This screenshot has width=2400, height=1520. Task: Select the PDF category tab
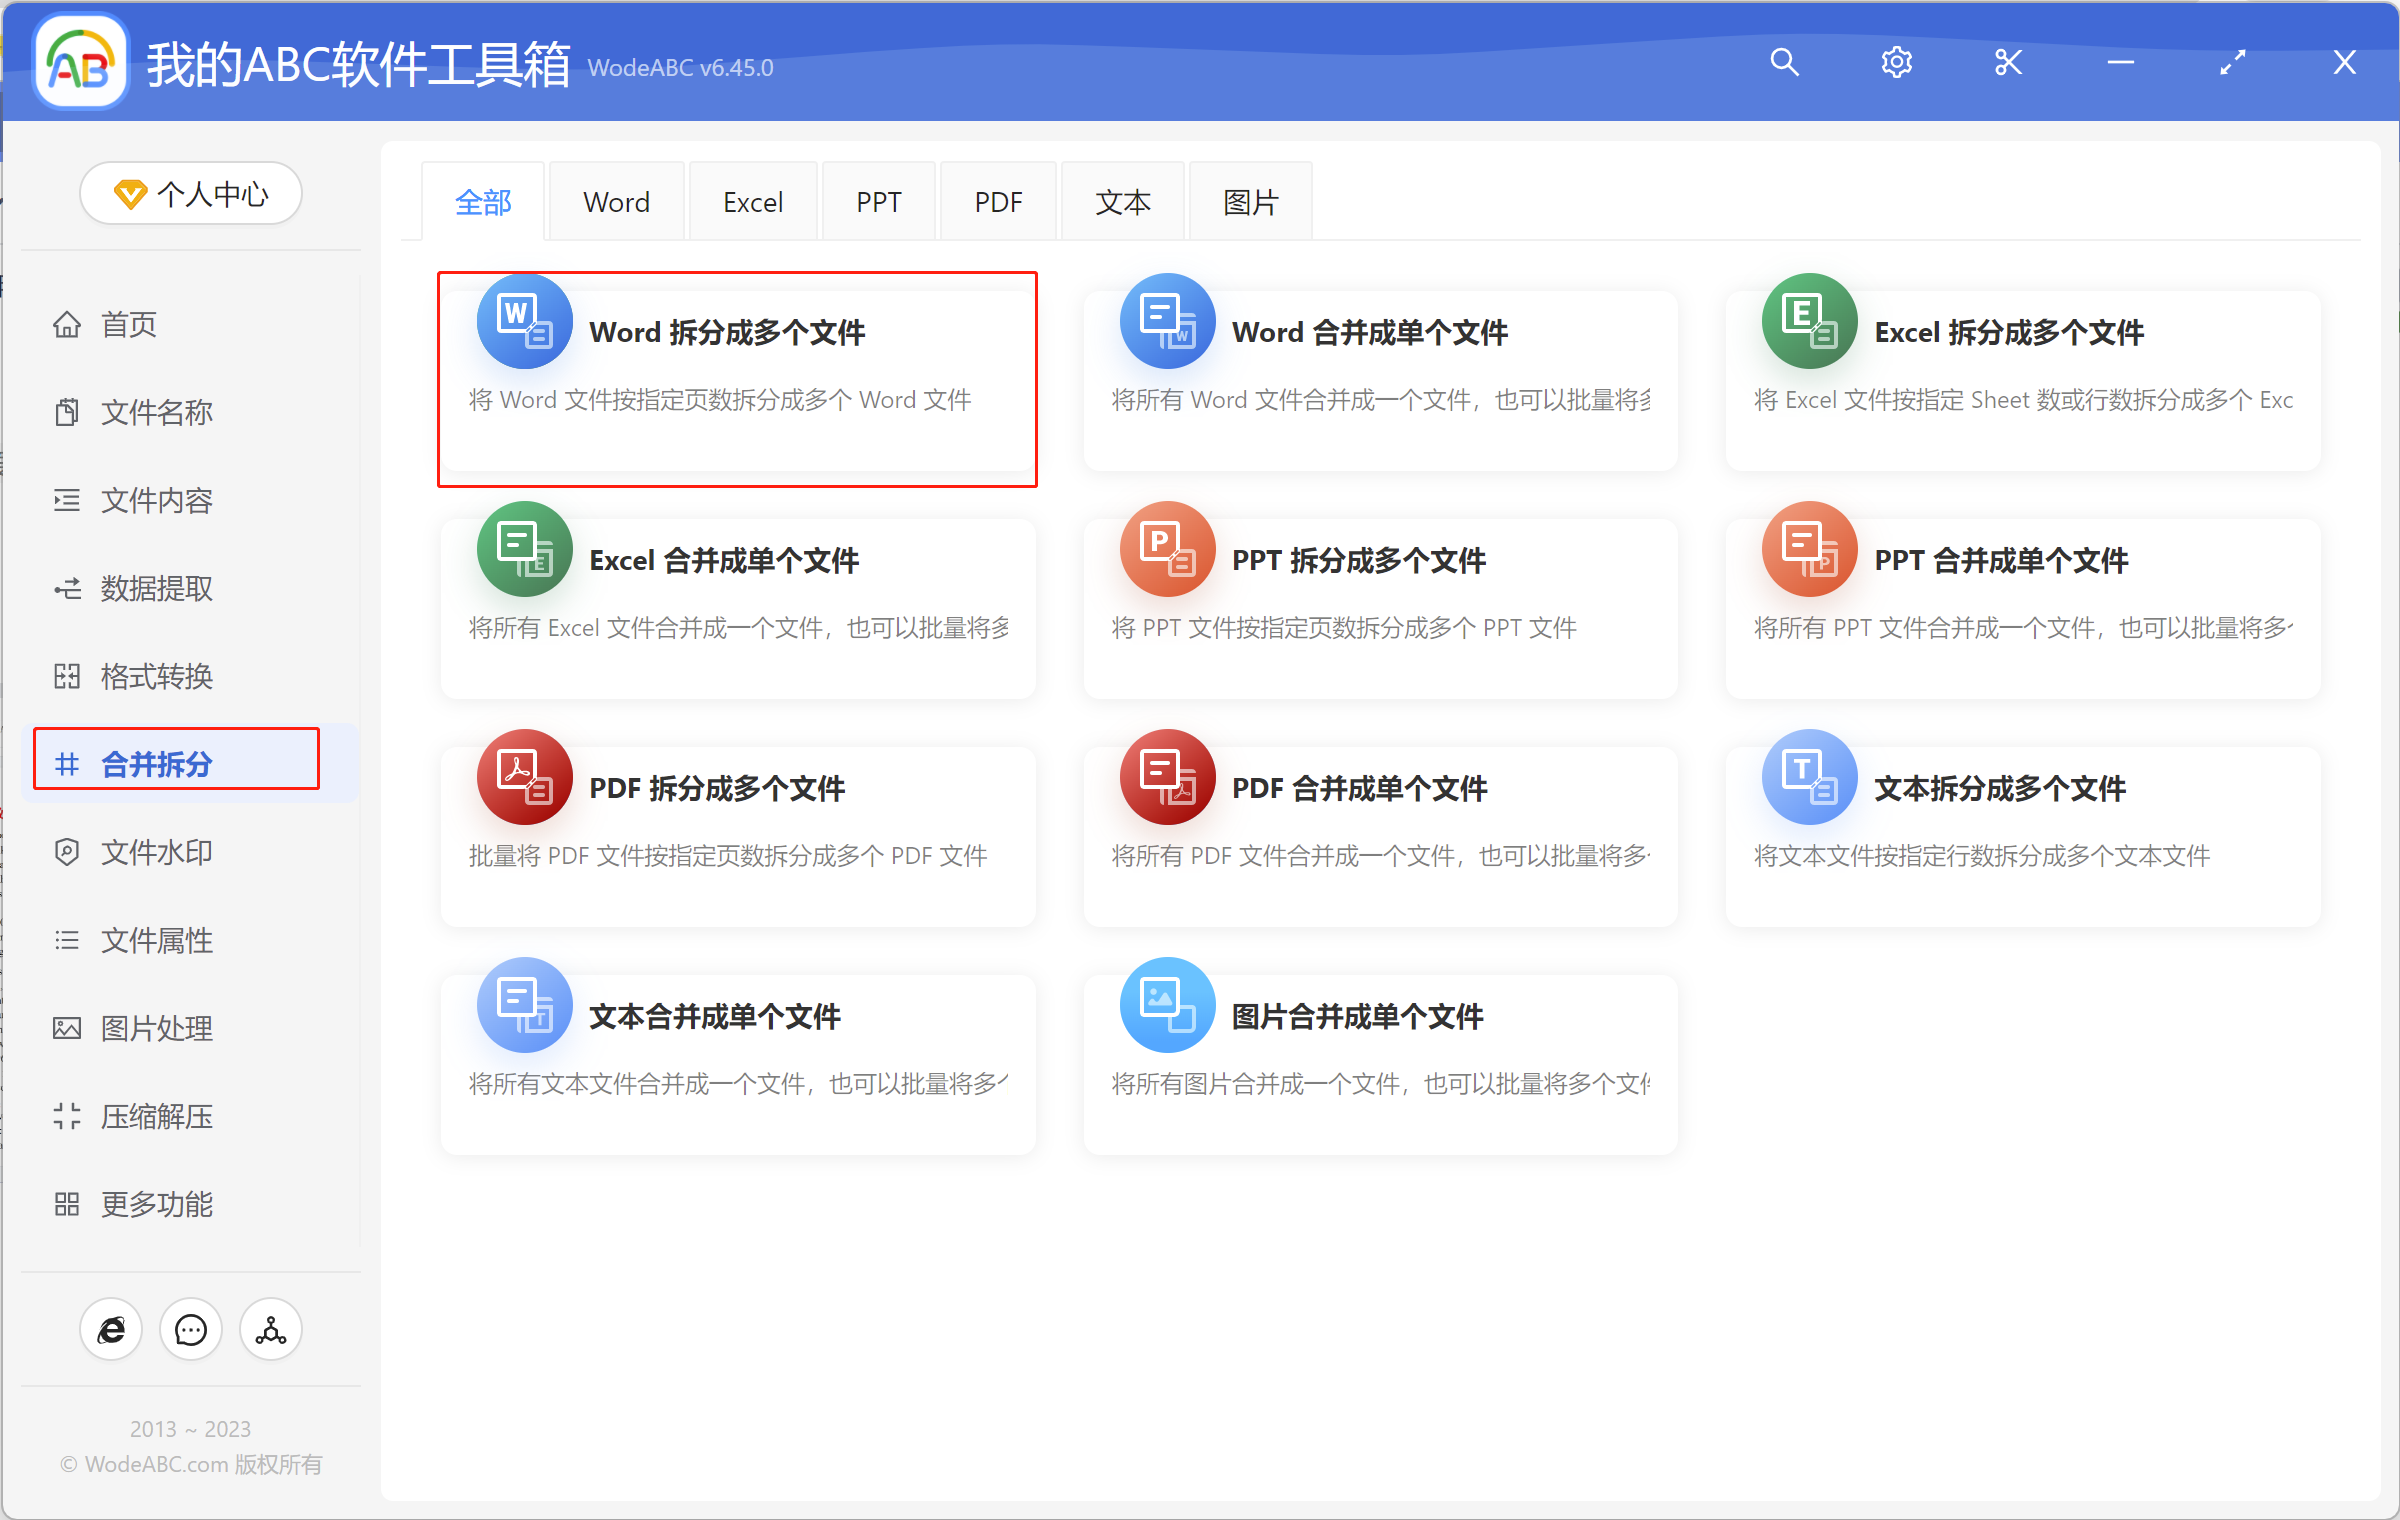pos(997,200)
